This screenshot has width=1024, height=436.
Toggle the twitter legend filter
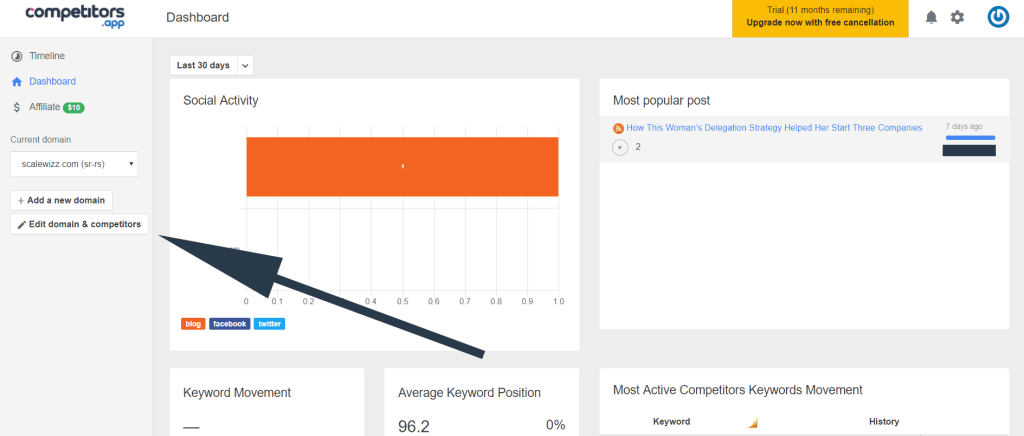click(269, 324)
